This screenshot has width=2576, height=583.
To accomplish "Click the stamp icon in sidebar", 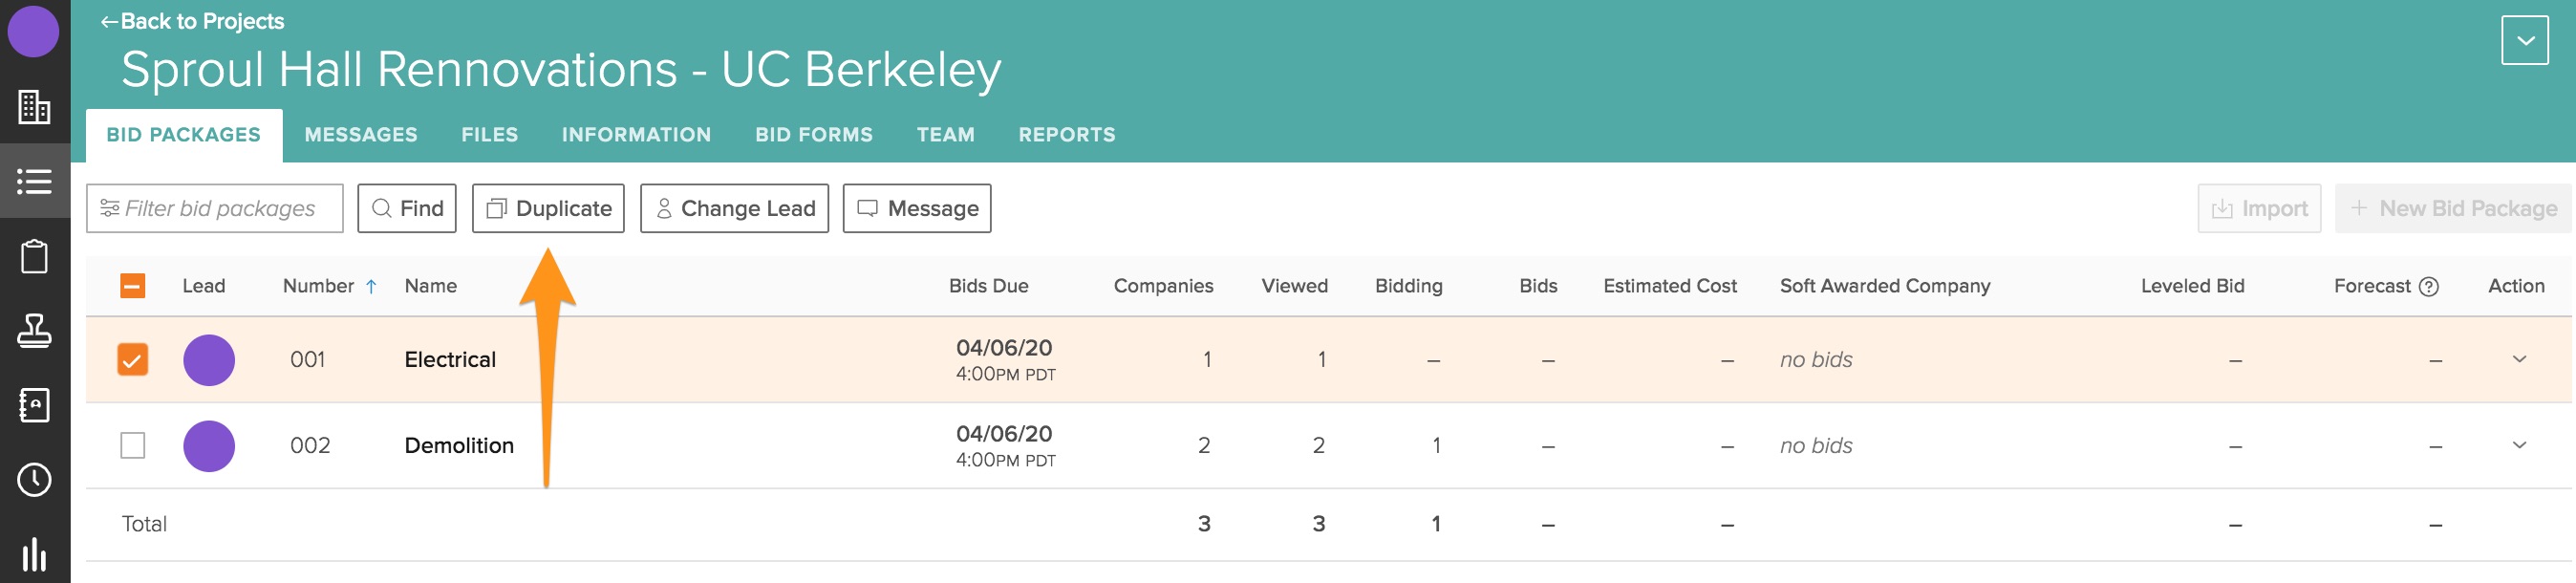I will point(34,330).
